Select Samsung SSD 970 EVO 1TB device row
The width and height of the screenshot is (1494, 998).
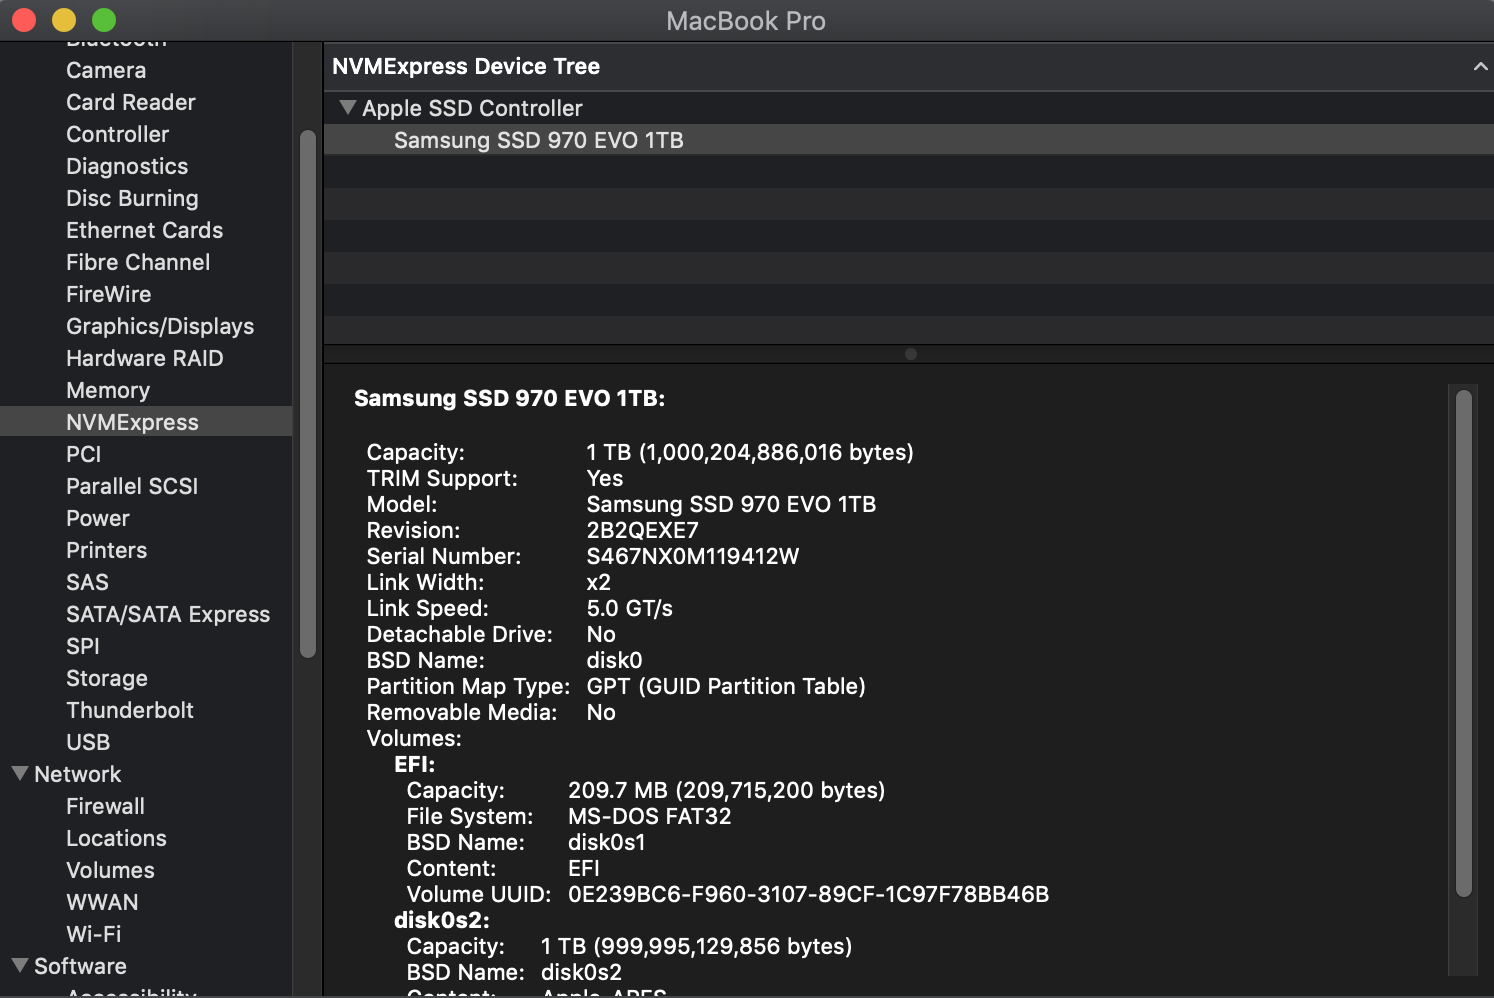908,140
